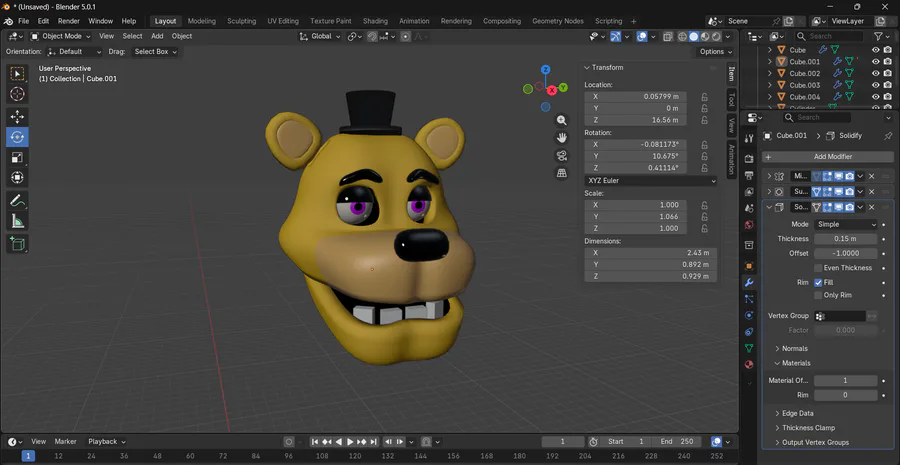900x465 pixels.
Task: Open Global transform orientation dropdown
Action: click(x=320, y=36)
